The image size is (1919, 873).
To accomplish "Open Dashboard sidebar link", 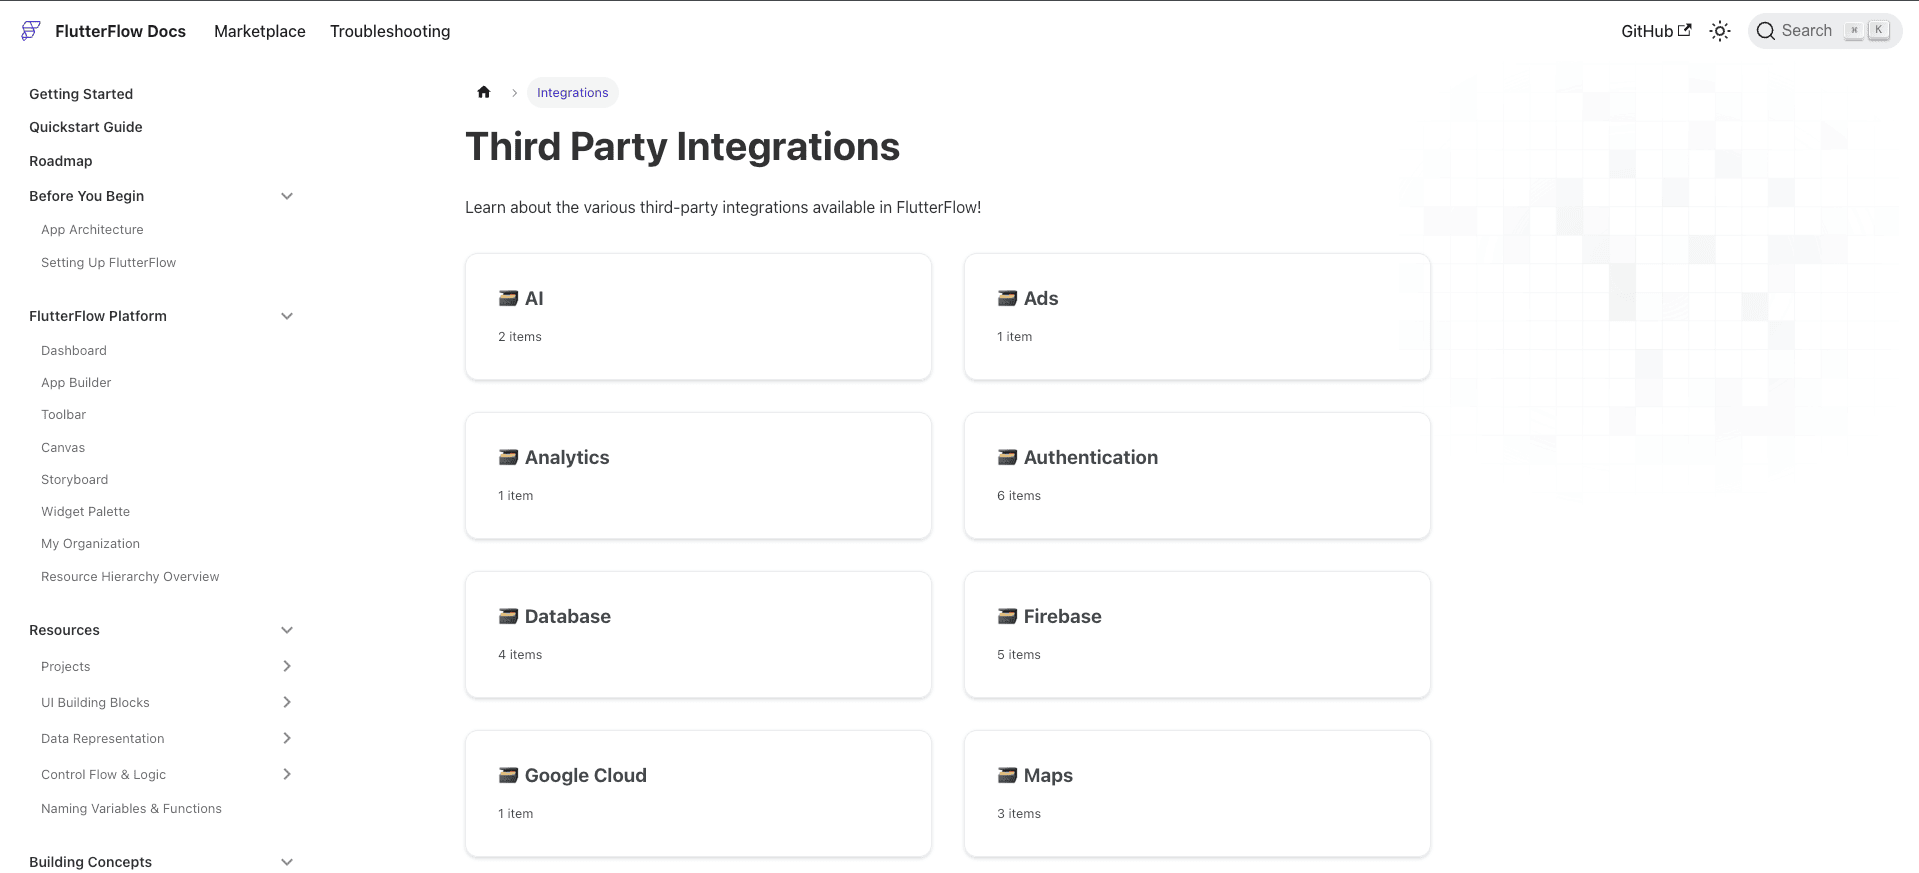I will (74, 350).
